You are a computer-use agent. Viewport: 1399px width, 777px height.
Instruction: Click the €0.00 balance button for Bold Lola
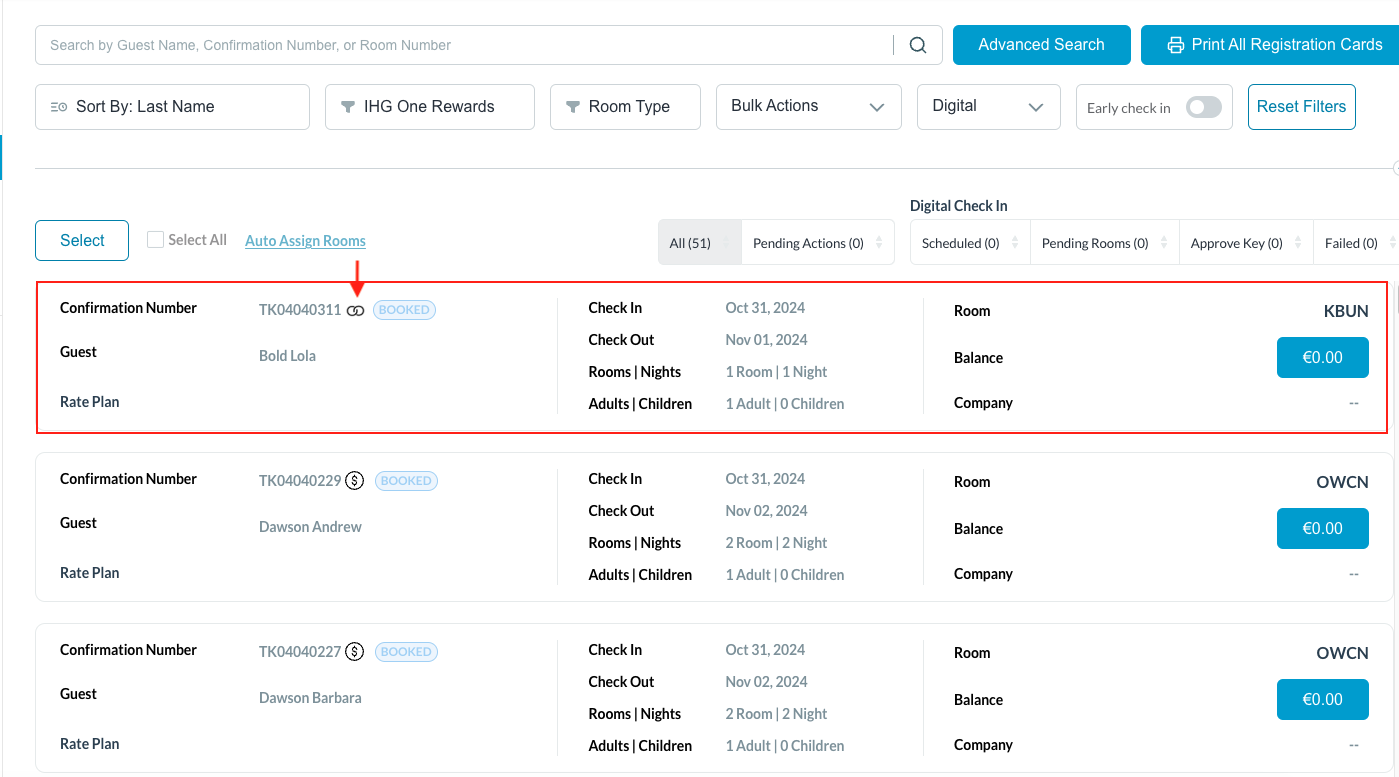[1322, 358]
